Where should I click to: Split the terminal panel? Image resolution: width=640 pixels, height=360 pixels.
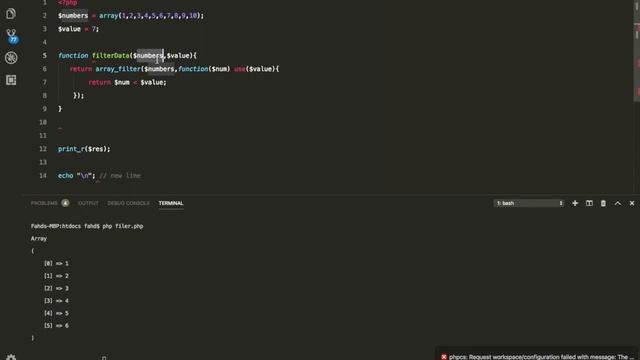(x=589, y=203)
